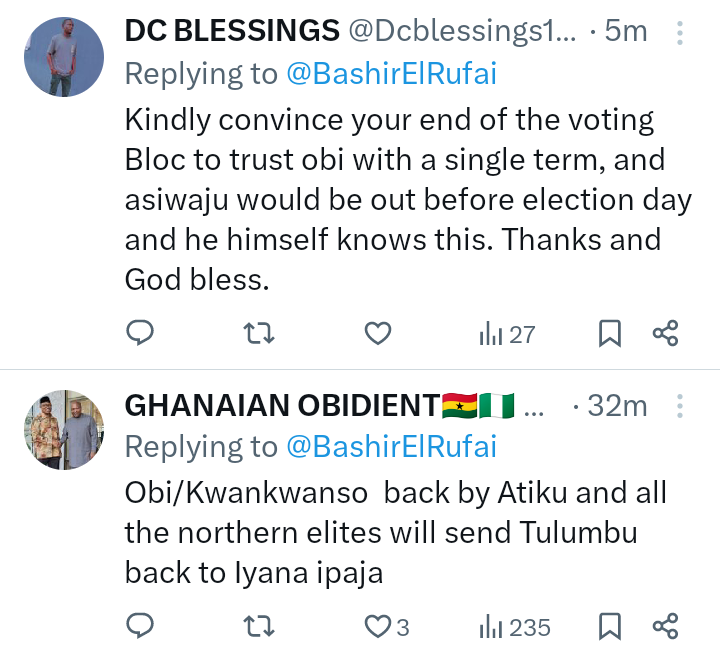Like the DC BLESSINGS tweet
Screen dimensions: 720x652
click(377, 334)
